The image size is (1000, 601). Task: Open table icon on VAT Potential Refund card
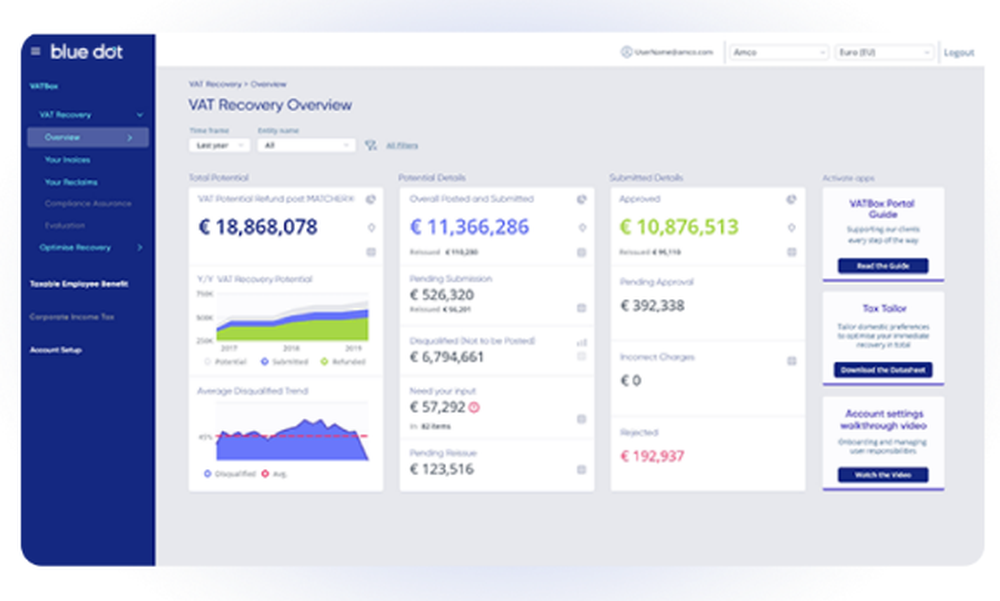pos(371,252)
